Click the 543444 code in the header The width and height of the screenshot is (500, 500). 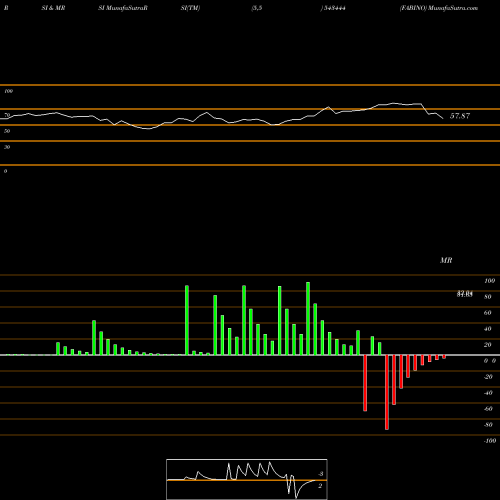(334, 8)
